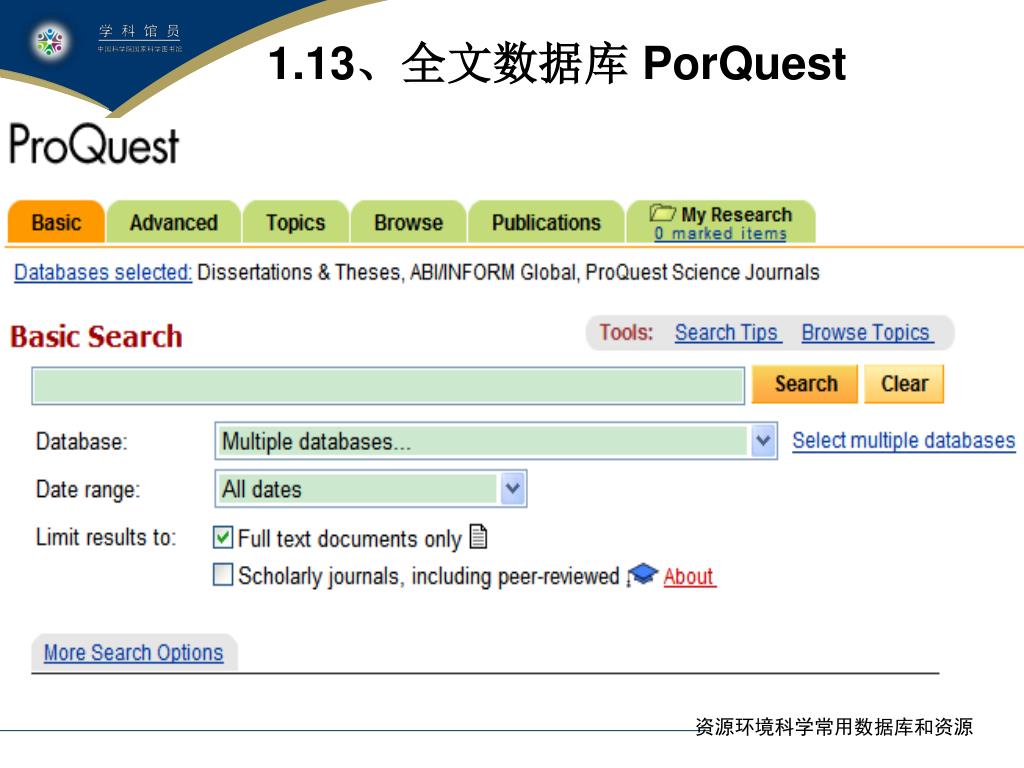
Task: Click Select multiple databases link
Action: [x=904, y=441]
